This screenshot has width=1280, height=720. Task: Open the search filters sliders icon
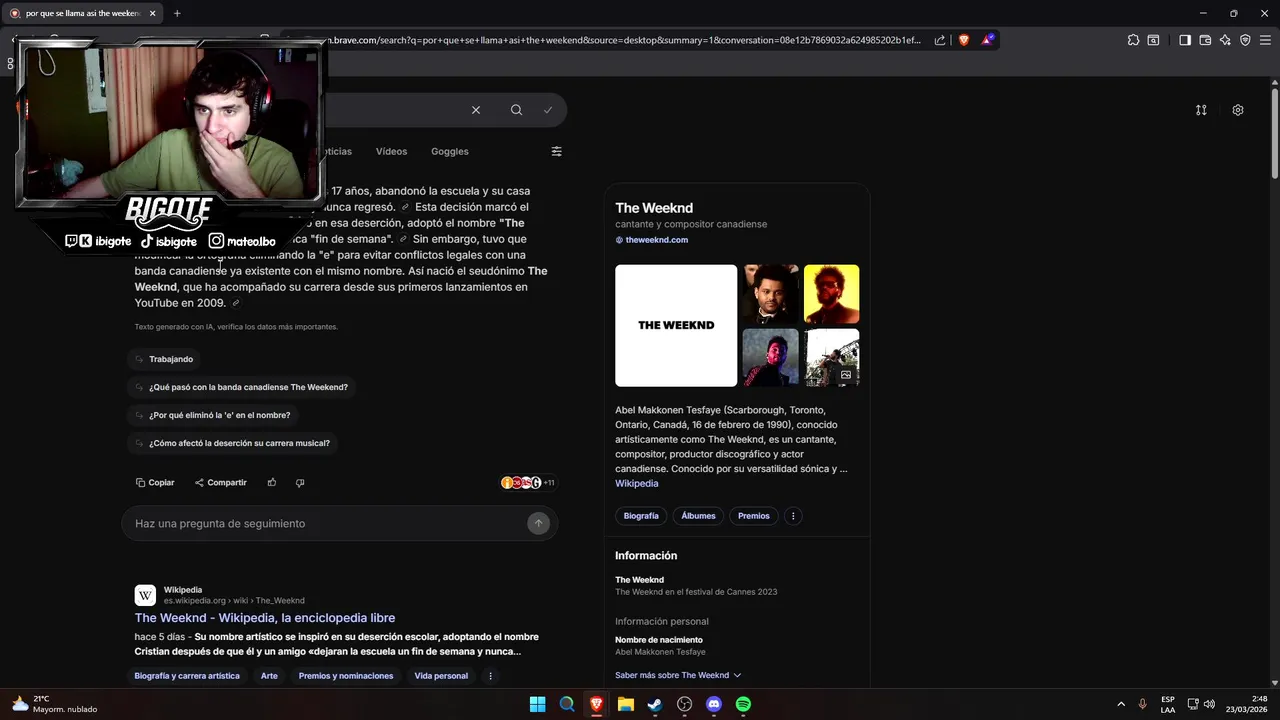[x=556, y=151]
